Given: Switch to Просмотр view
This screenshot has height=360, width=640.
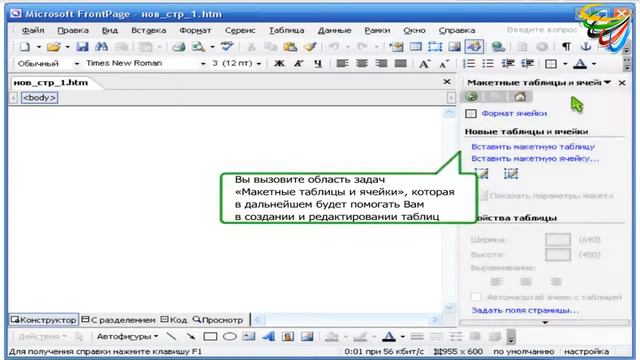Looking at the screenshot, I should (218, 320).
